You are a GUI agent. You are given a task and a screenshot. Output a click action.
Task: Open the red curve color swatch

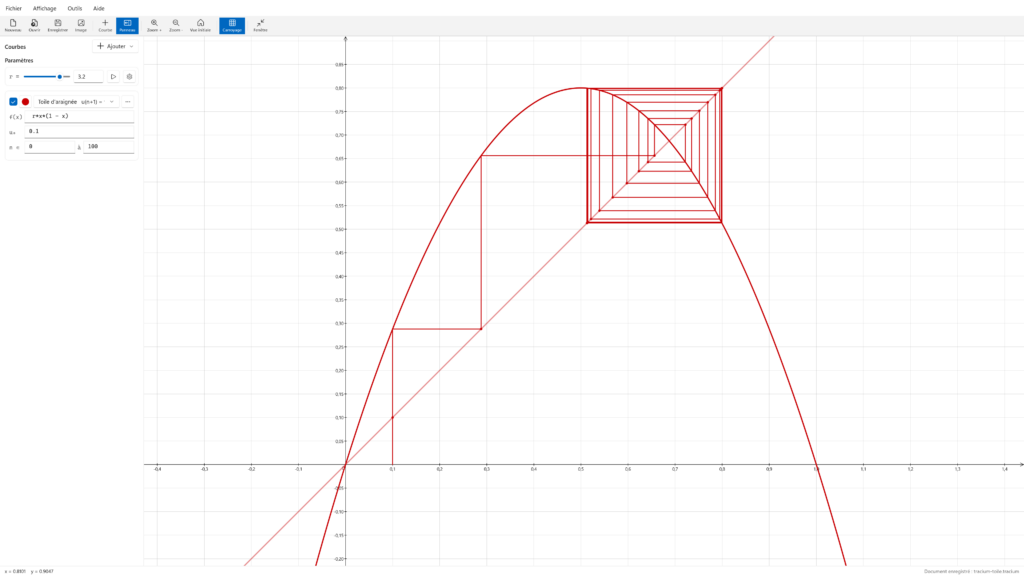pyautogui.click(x=25, y=102)
